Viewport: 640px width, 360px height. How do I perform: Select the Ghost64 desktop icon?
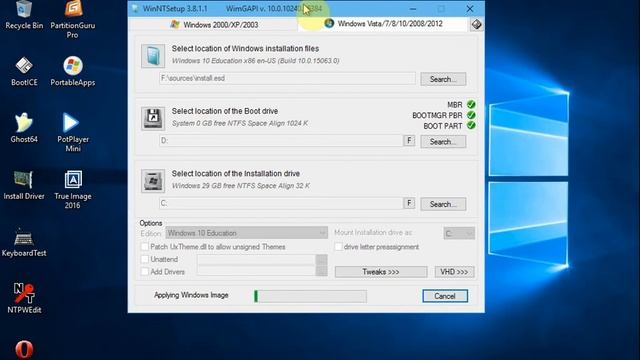pyautogui.click(x=24, y=128)
